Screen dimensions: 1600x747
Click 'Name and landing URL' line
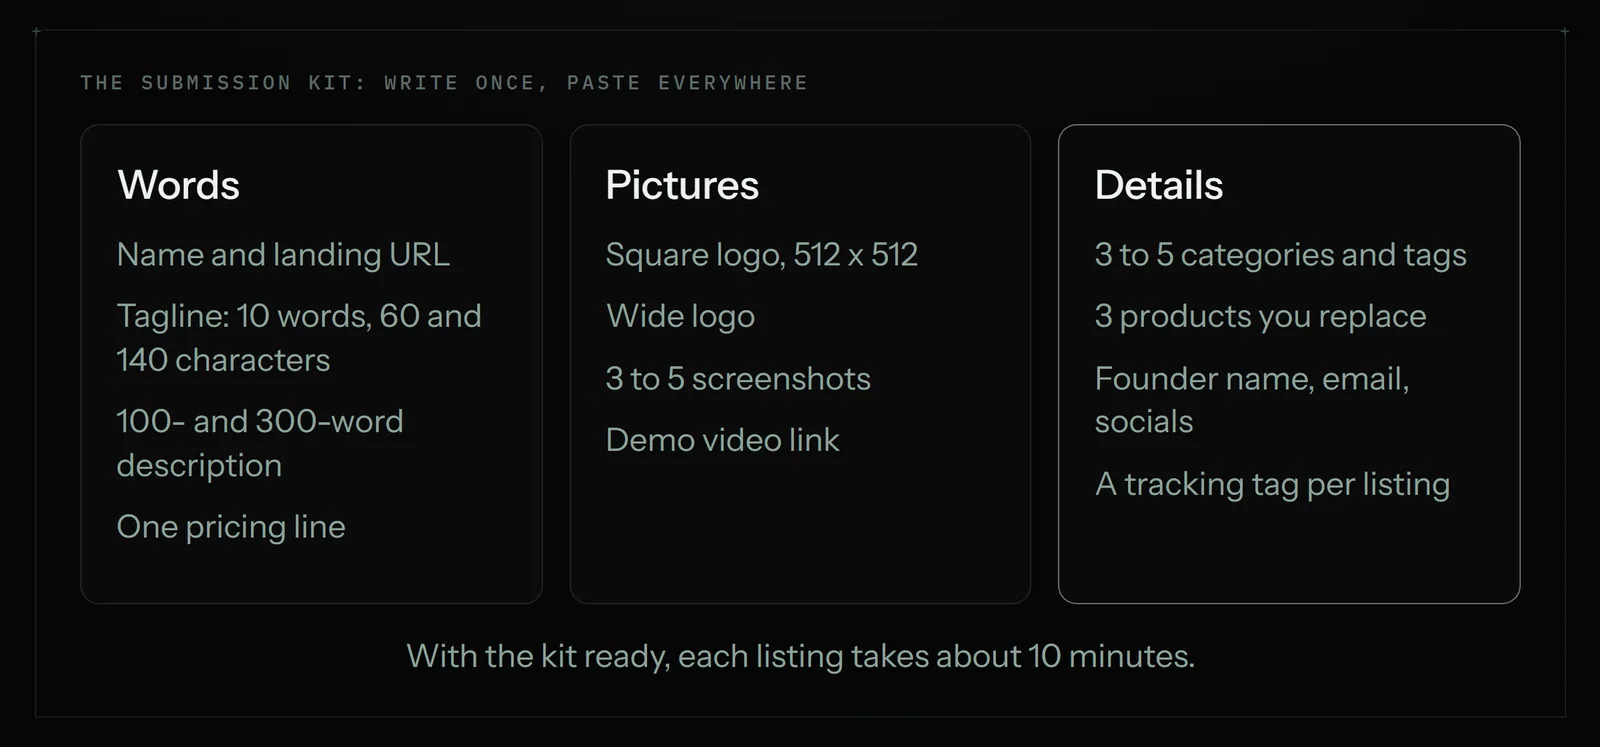click(283, 255)
